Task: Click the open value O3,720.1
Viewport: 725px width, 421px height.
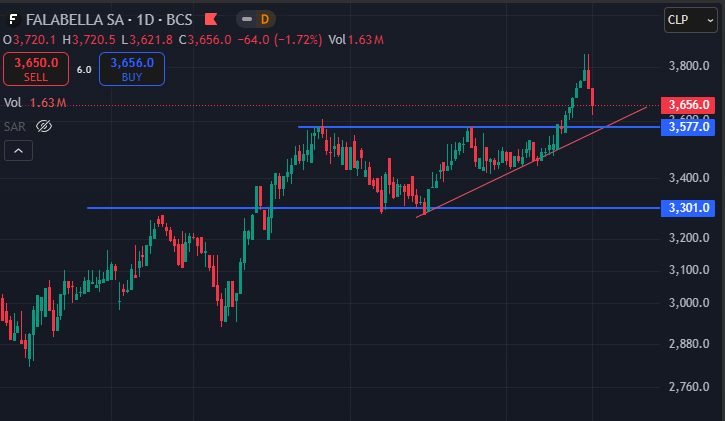Action: click(30, 40)
